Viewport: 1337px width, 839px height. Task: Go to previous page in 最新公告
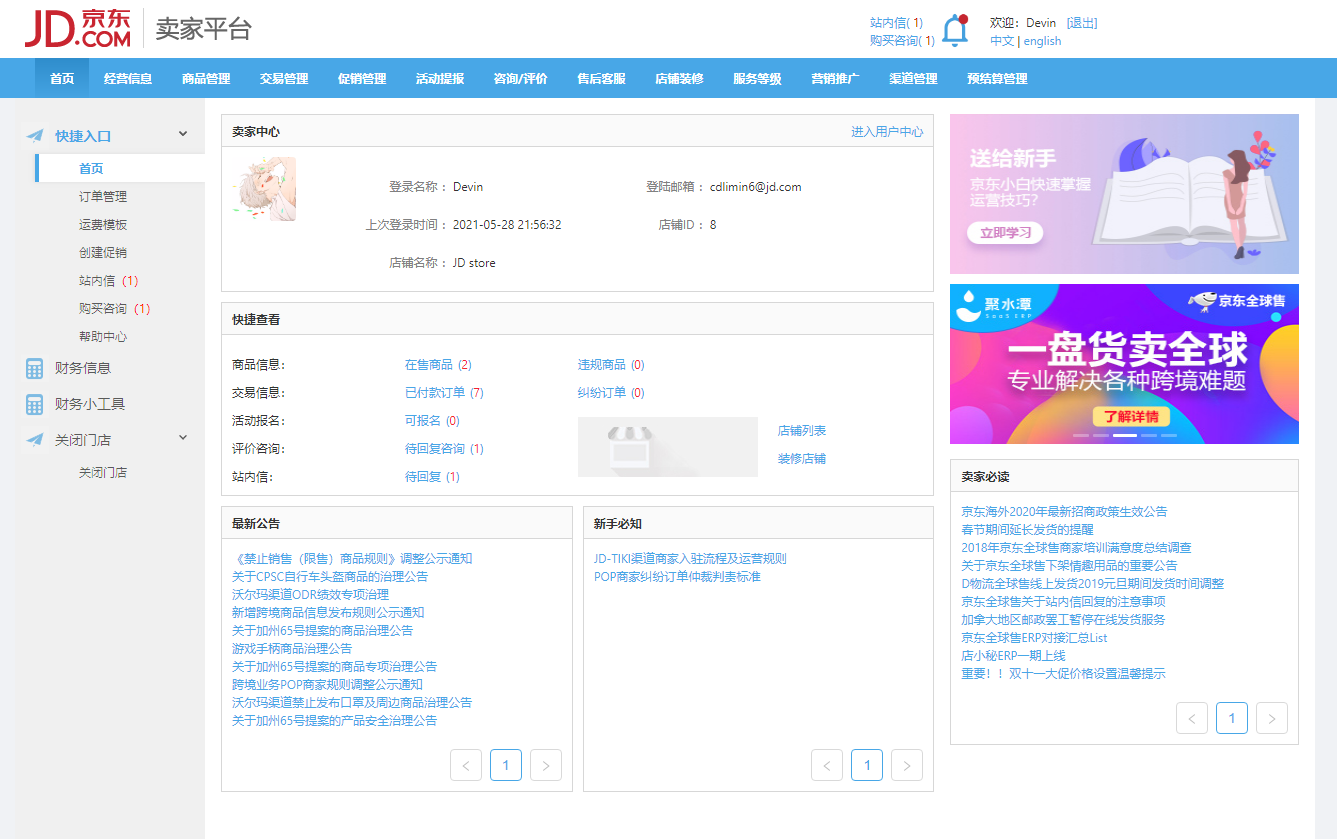[466, 765]
